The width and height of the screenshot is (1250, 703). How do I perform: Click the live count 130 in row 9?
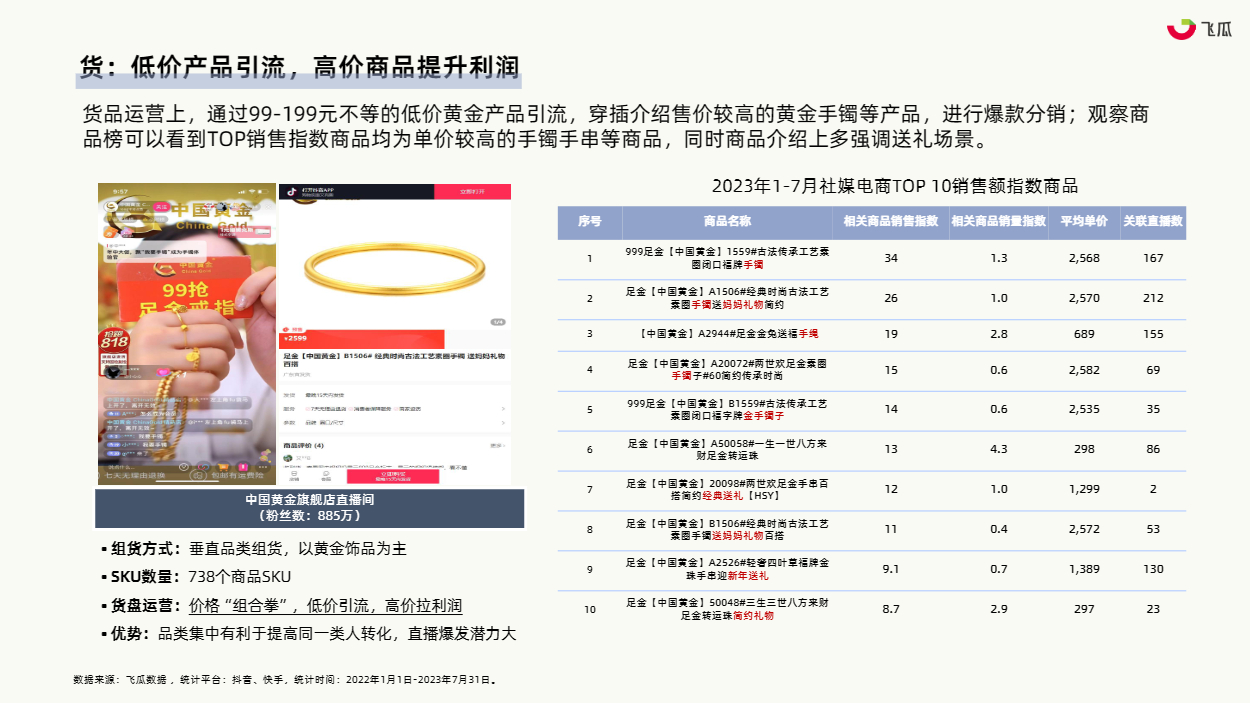[x=1153, y=569]
